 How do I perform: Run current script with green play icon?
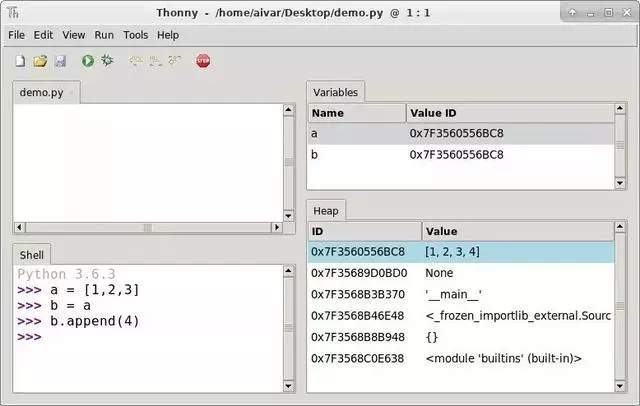88,61
